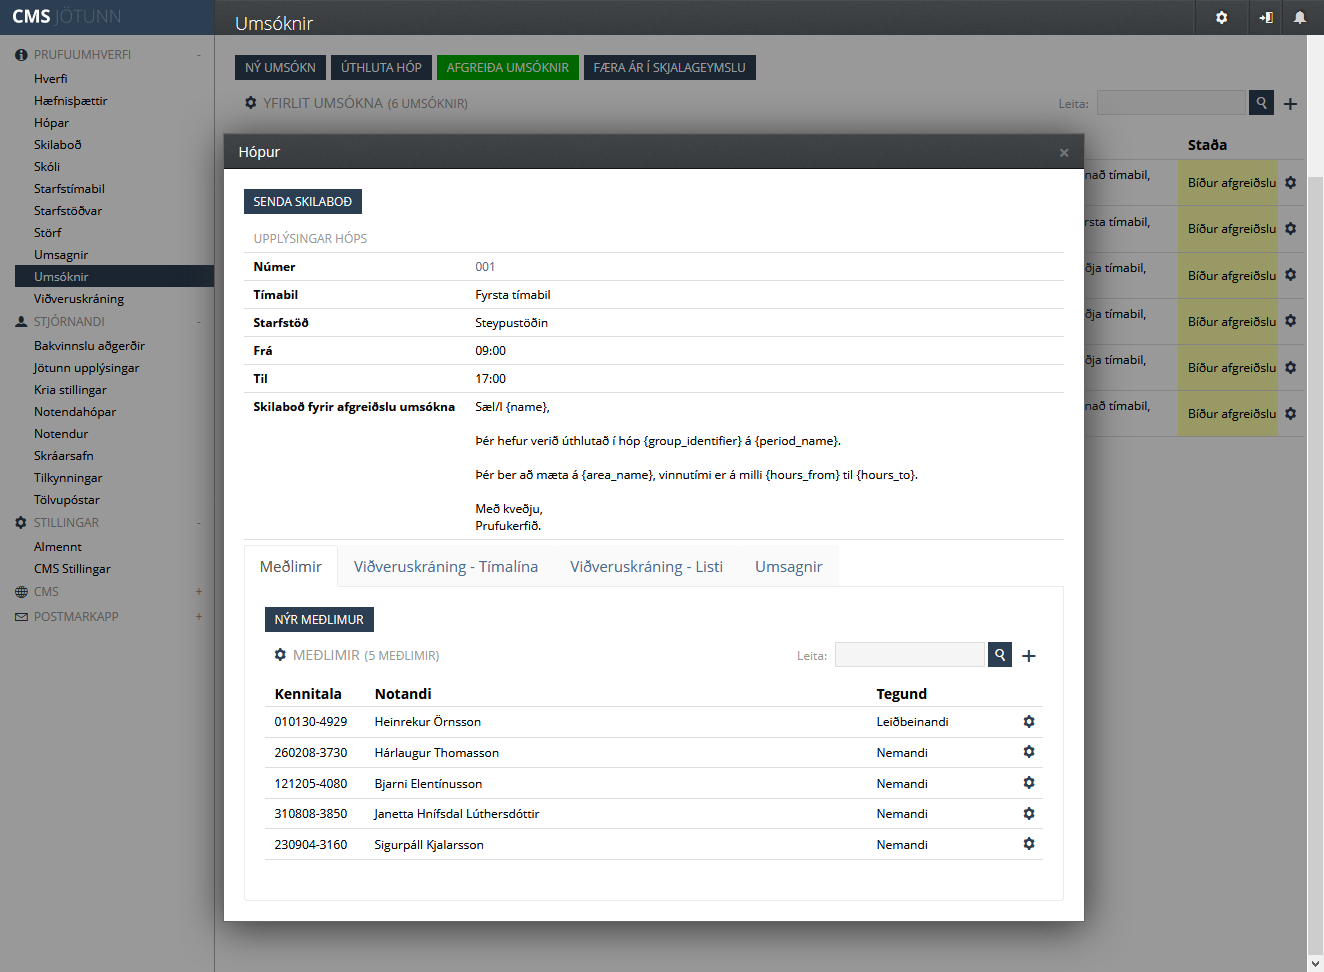This screenshot has width=1324, height=972.
Task: Open Notendahópar in sidebar
Action: tap(75, 412)
